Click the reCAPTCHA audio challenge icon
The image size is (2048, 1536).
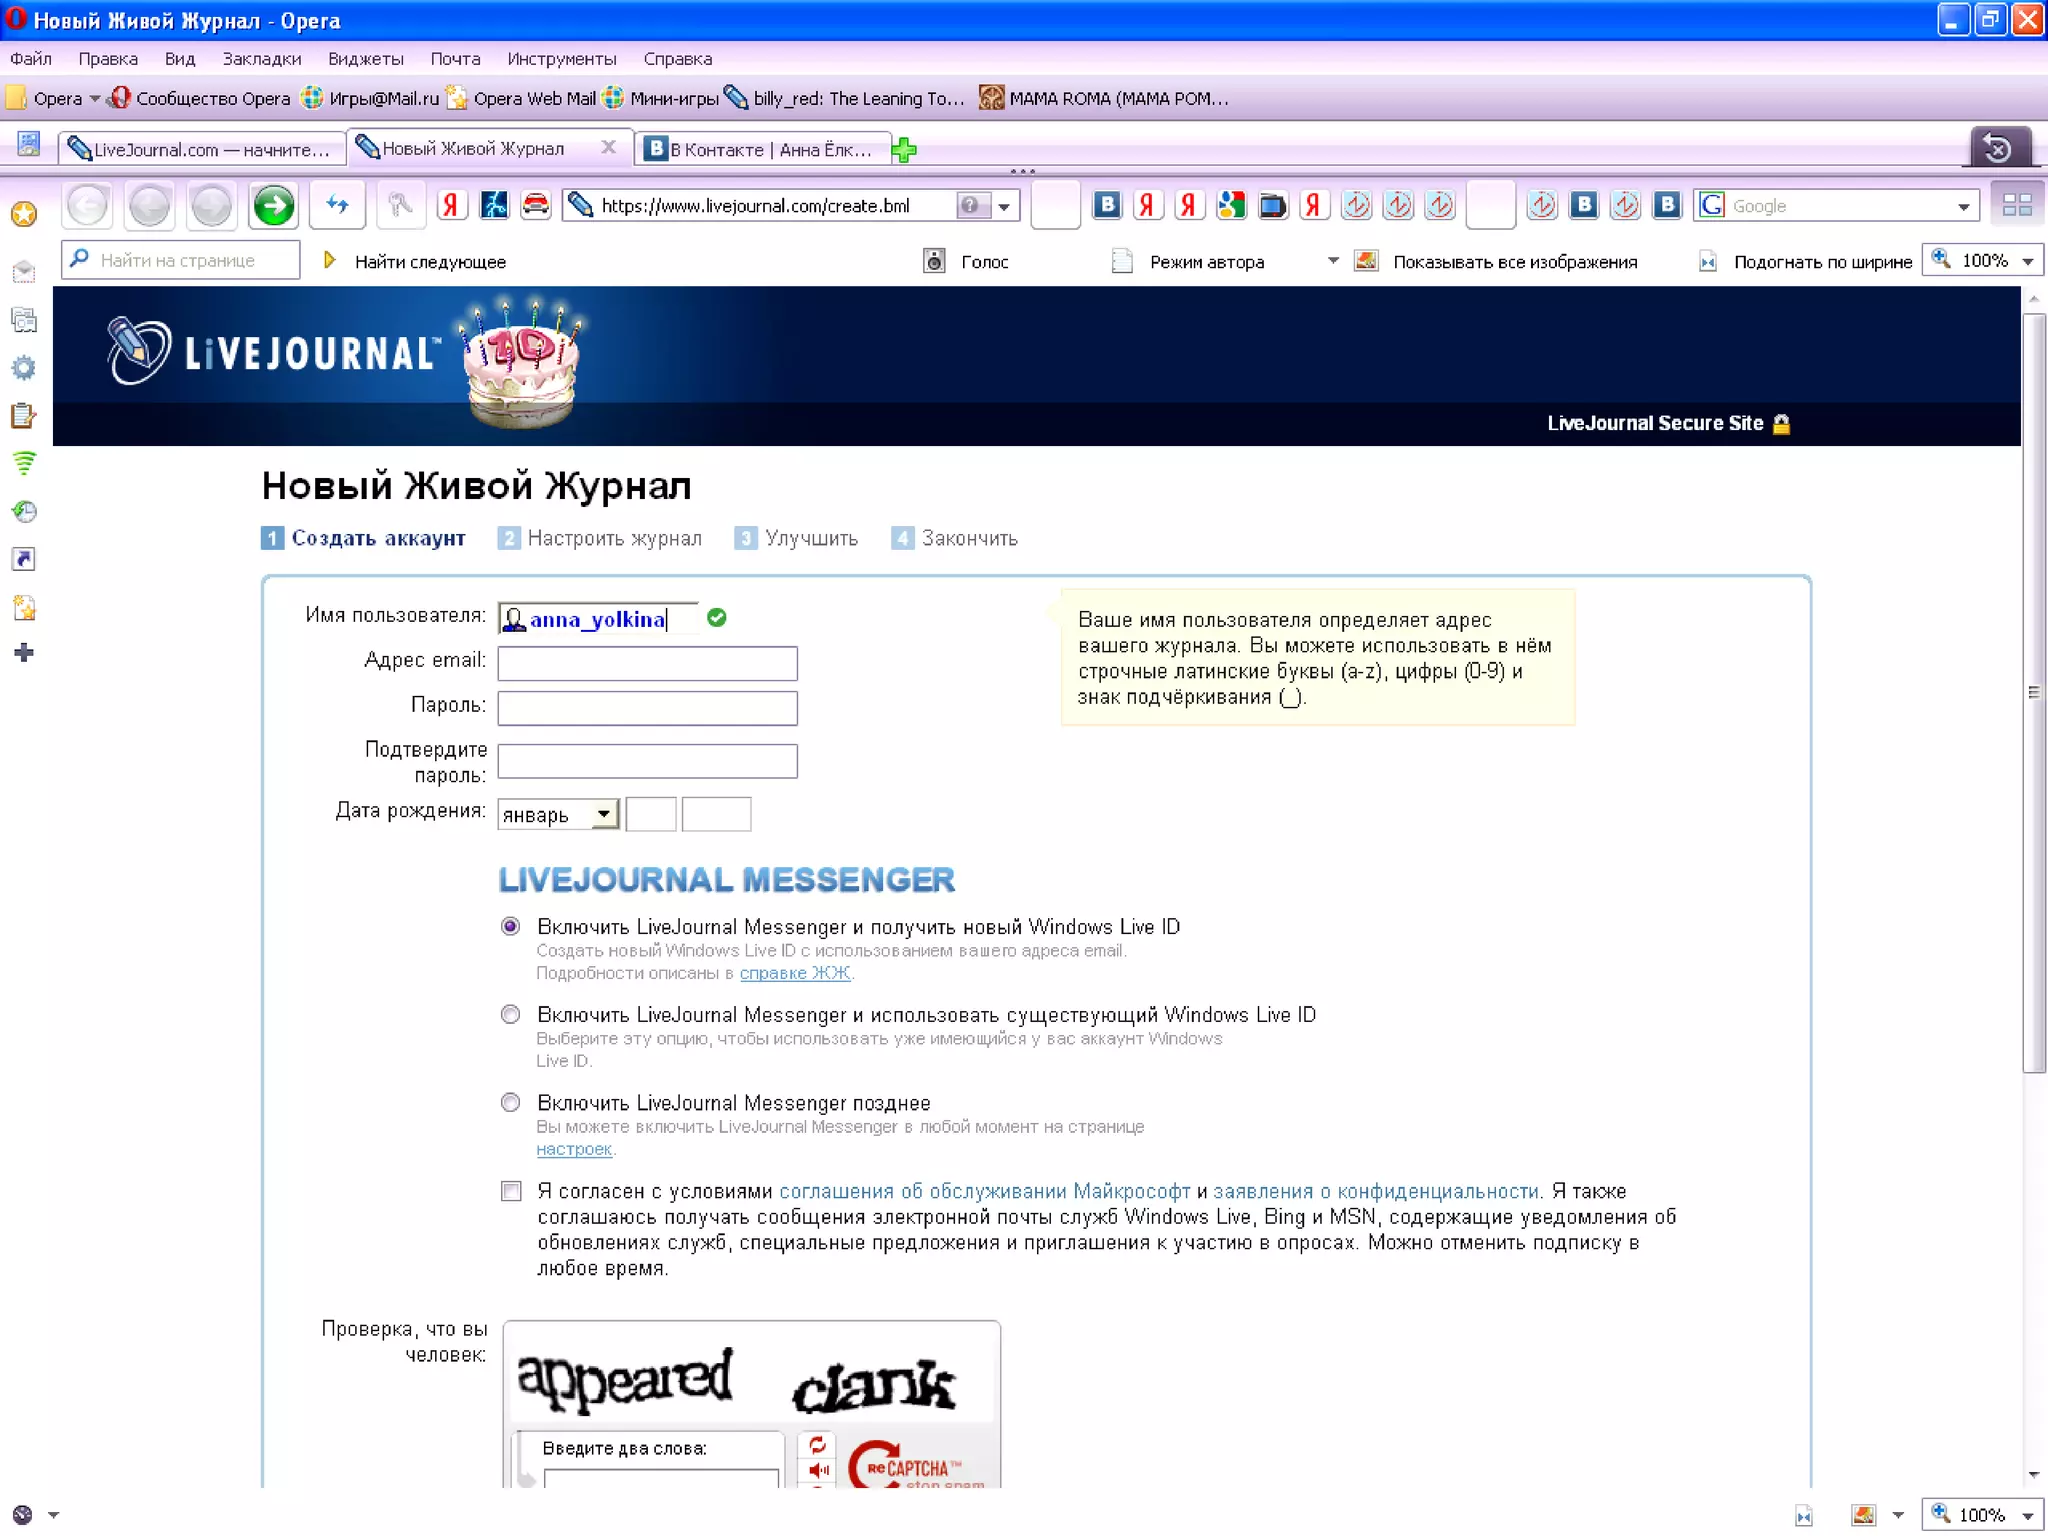click(x=817, y=1470)
